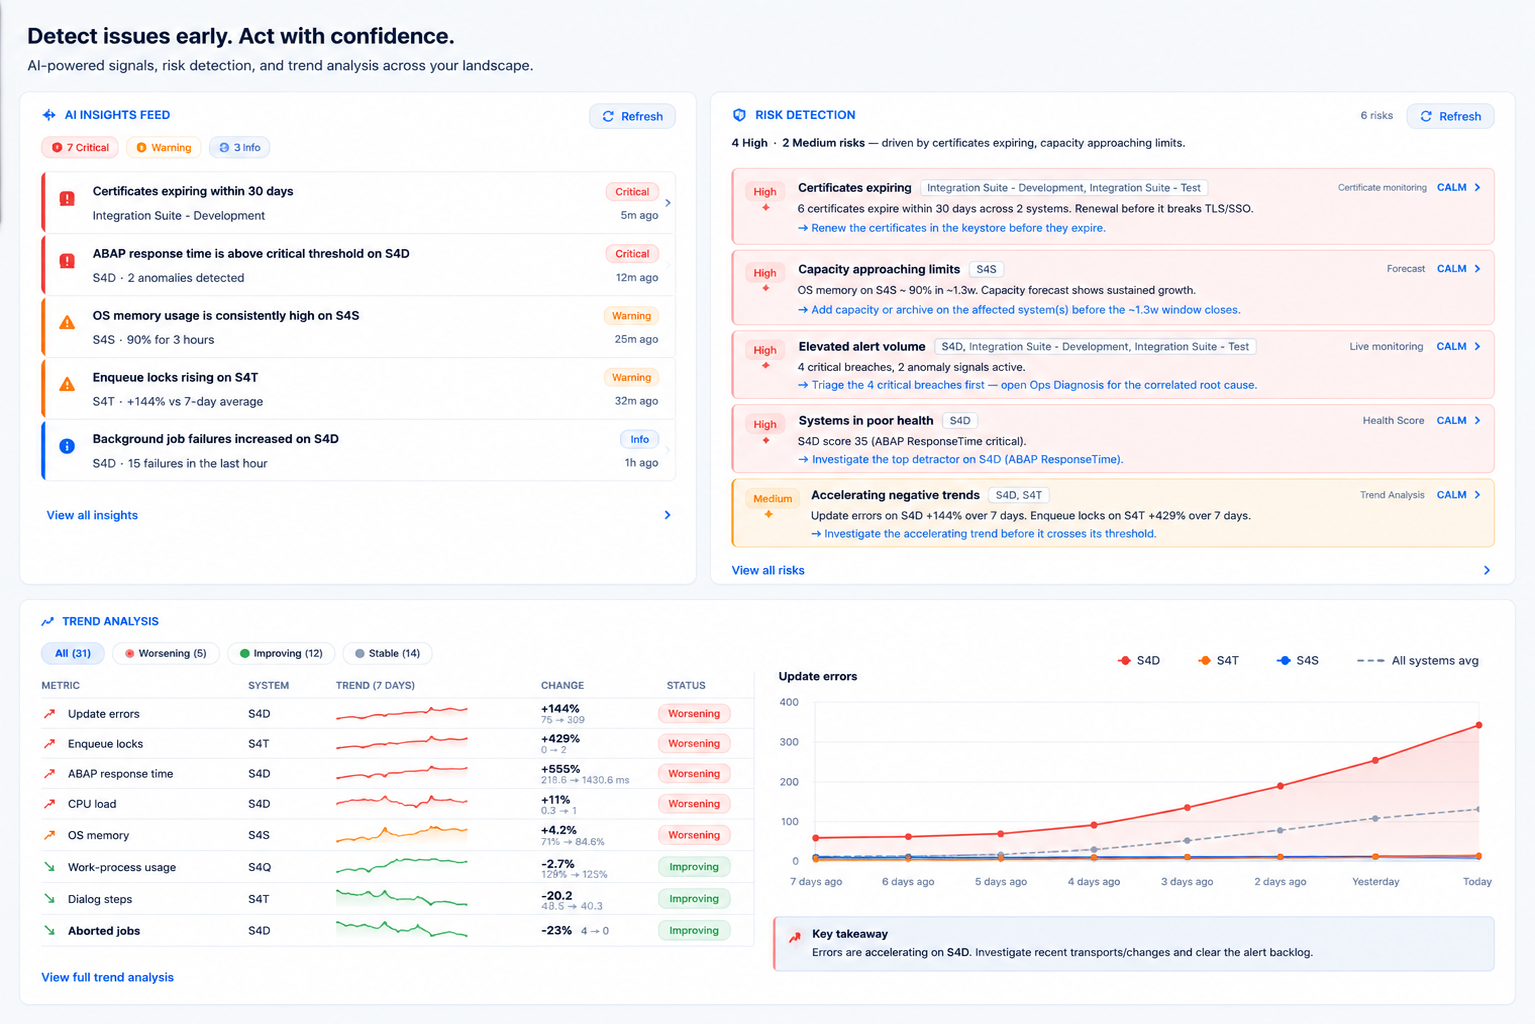
Task: Click blue info icon for Background job failures
Action: coord(67,446)
